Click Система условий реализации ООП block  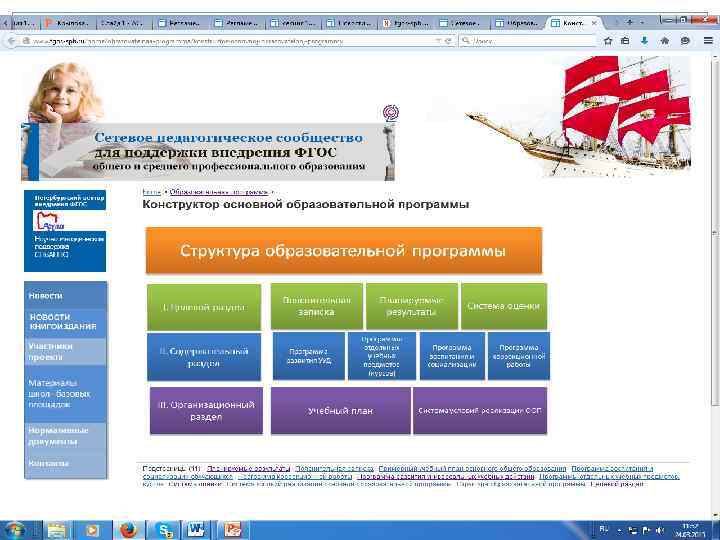pos(480,411)
